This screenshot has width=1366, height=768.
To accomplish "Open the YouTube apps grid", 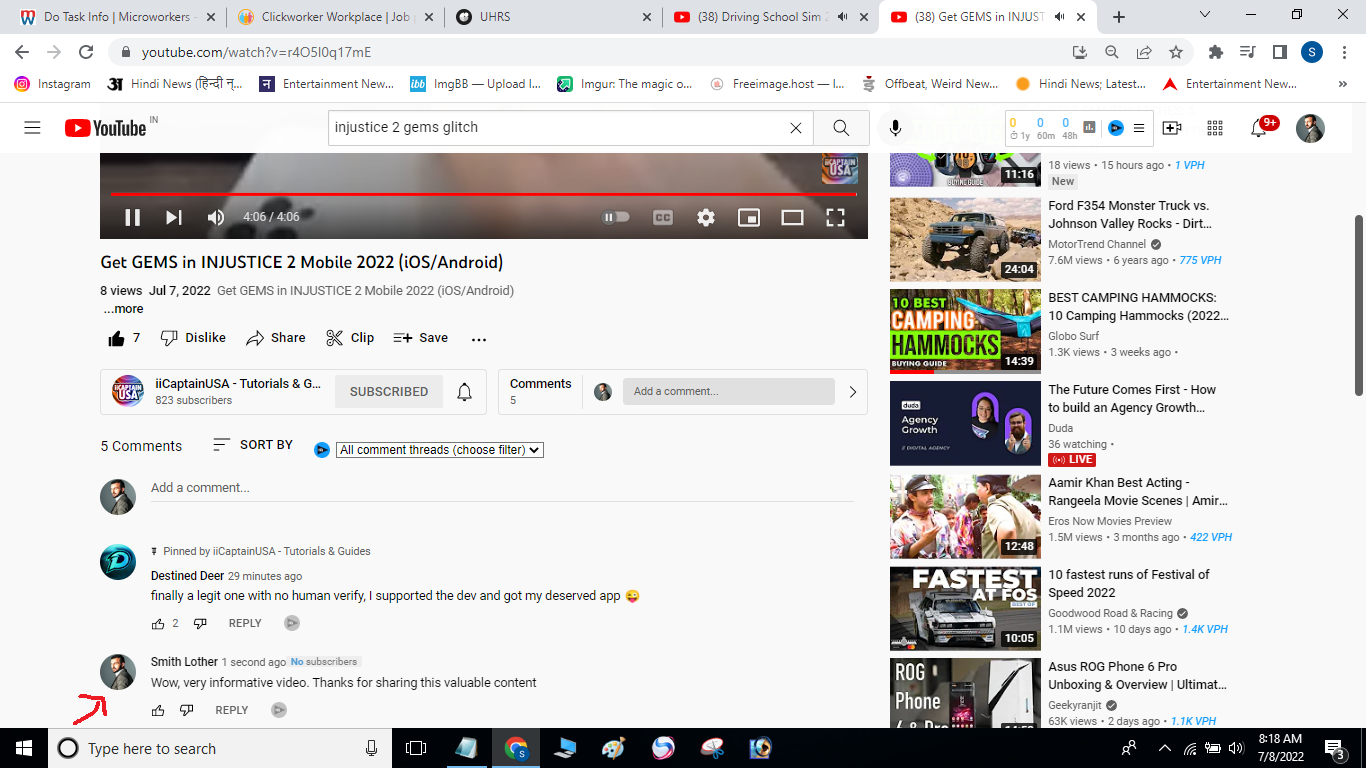I will click(x=1215, y=128).
